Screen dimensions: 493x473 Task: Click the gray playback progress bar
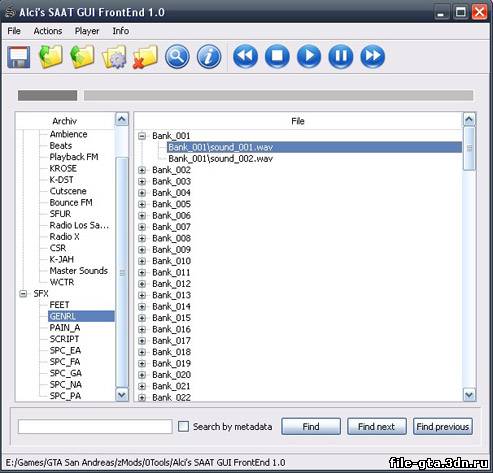(x=278, y=96)
